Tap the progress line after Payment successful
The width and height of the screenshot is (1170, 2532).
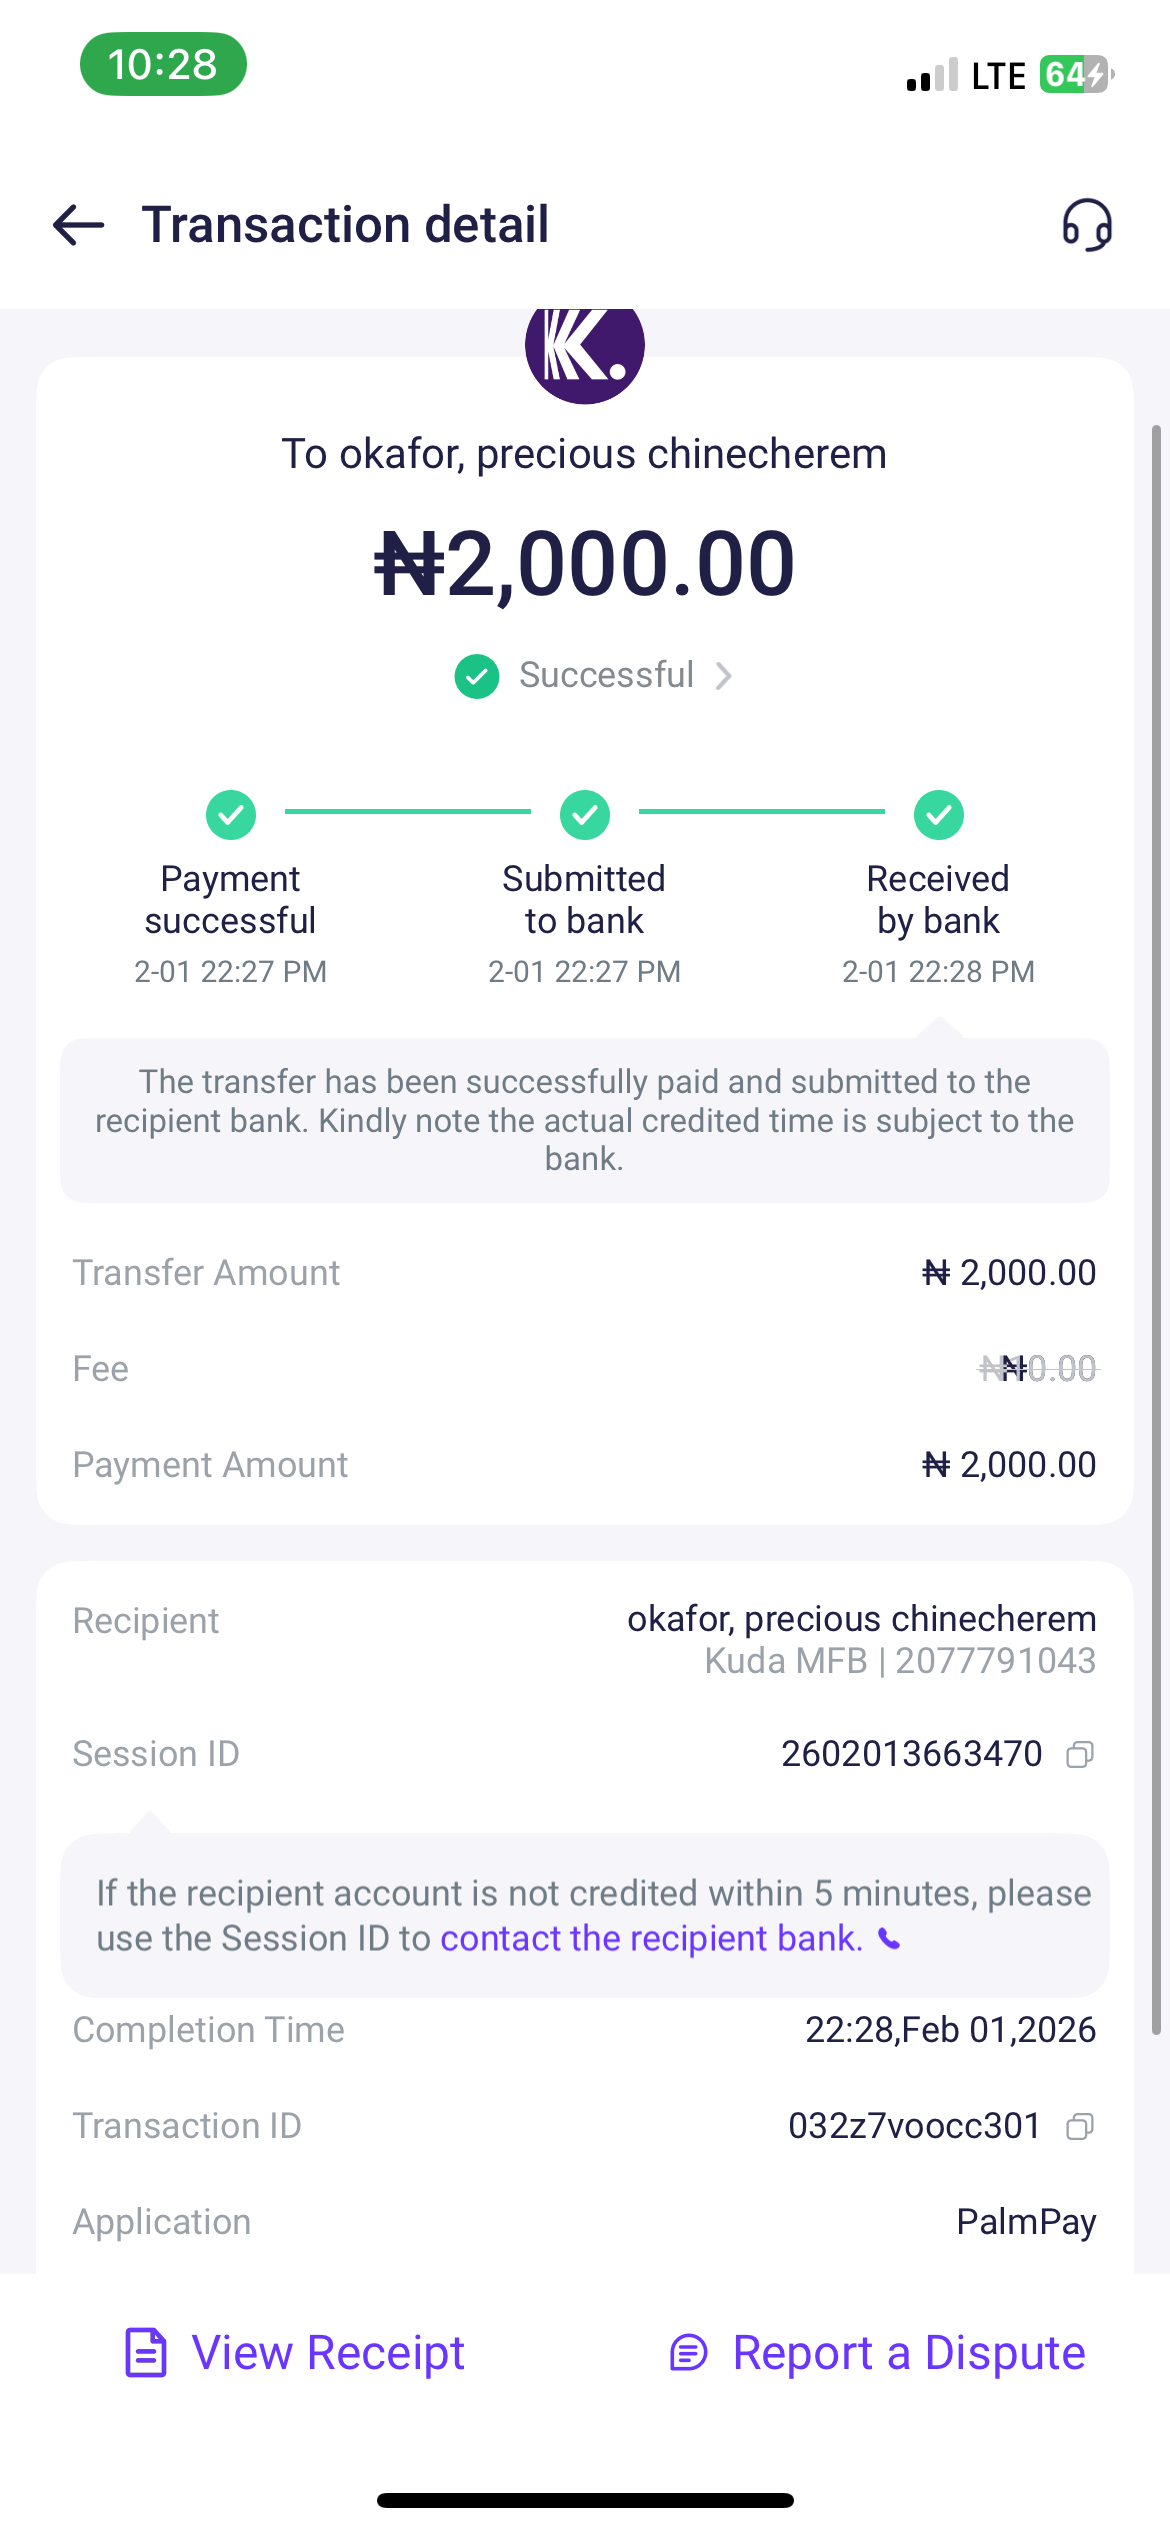point(407,812)
